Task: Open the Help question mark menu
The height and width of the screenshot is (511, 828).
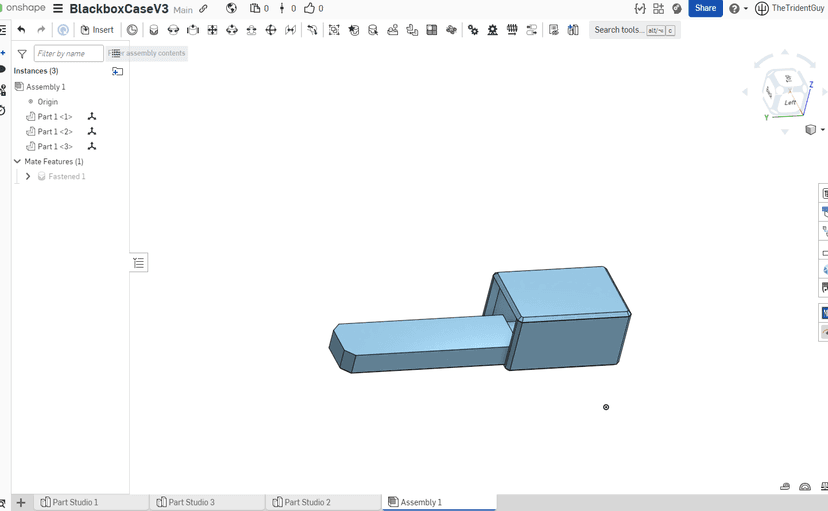Action: [x=735, y=9]
